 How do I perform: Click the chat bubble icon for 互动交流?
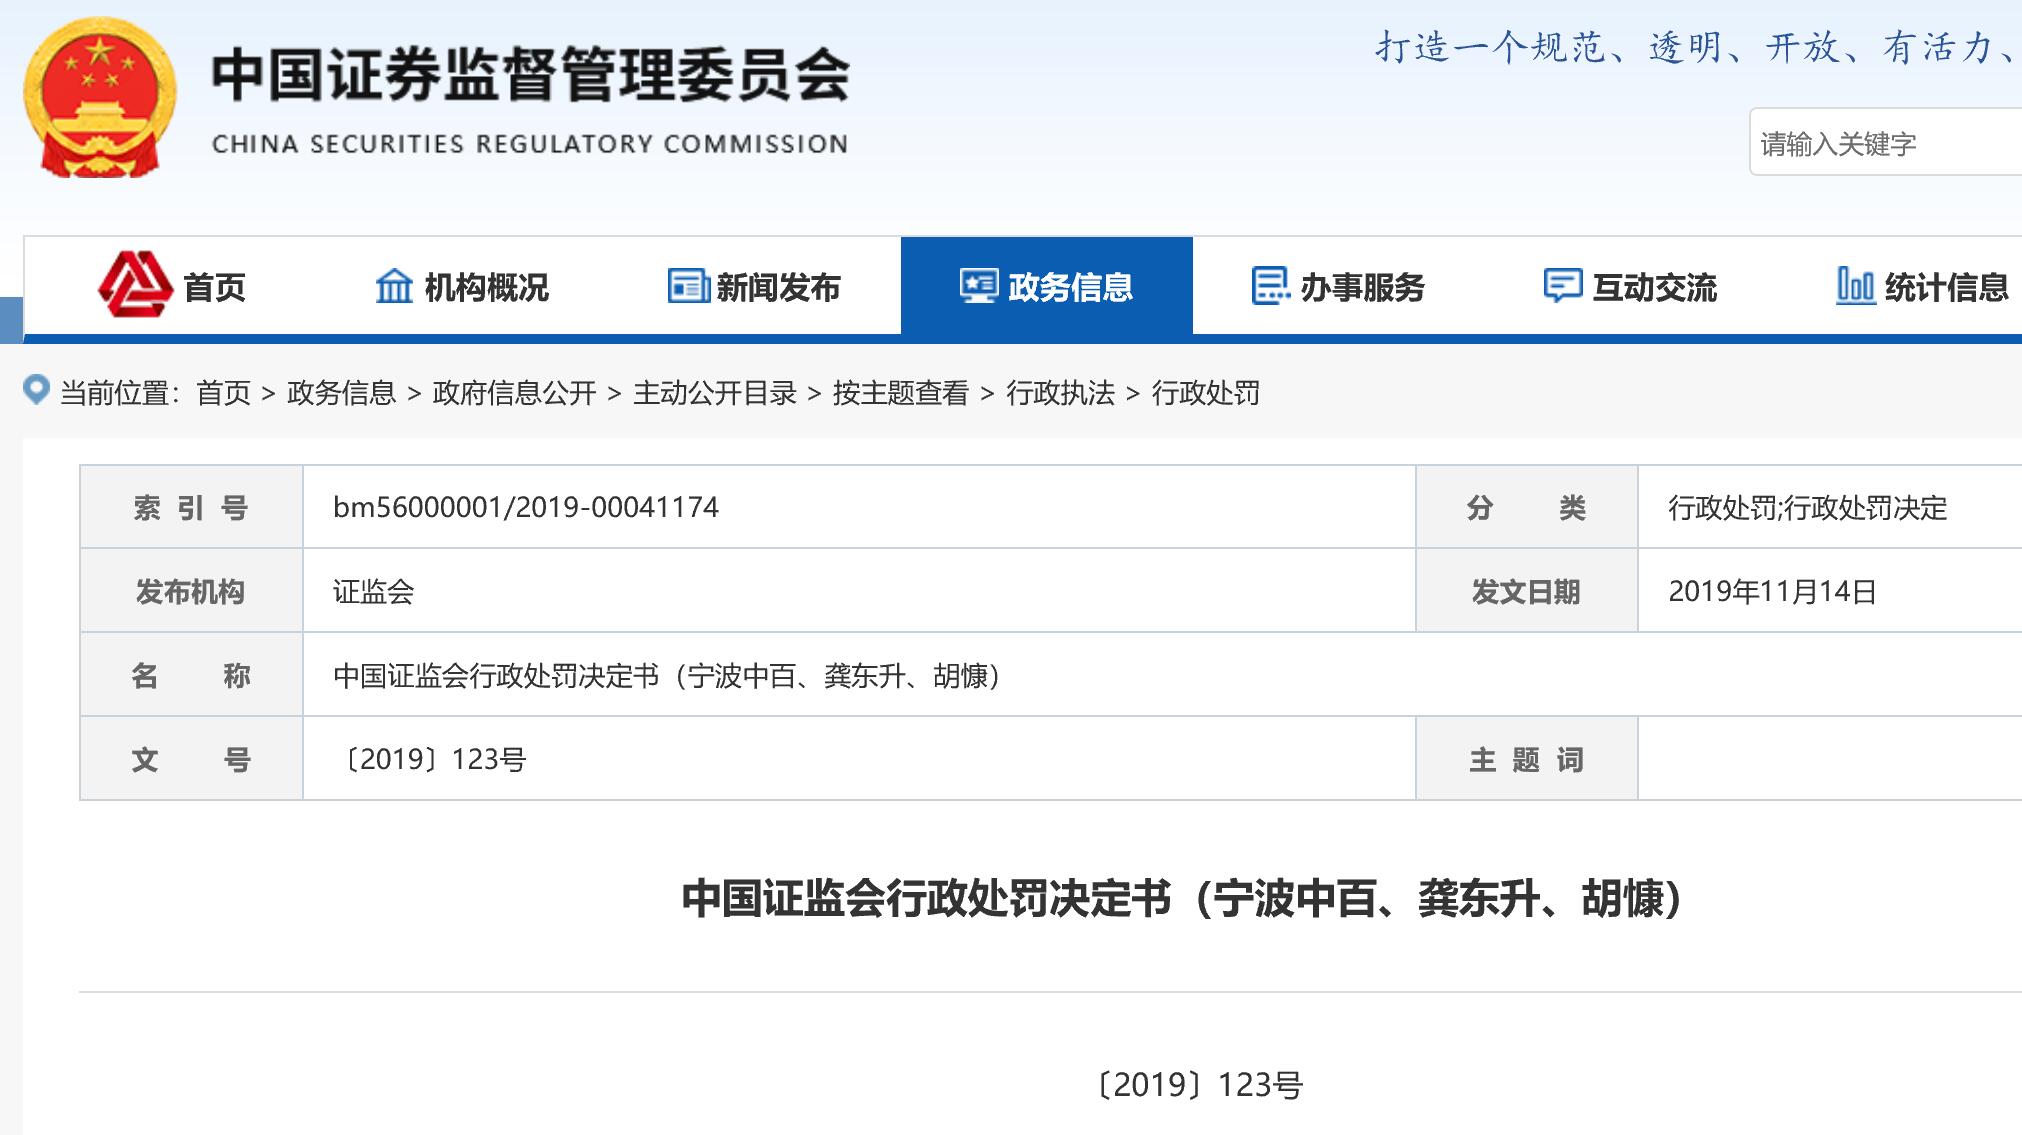[x=1562, y=286]
